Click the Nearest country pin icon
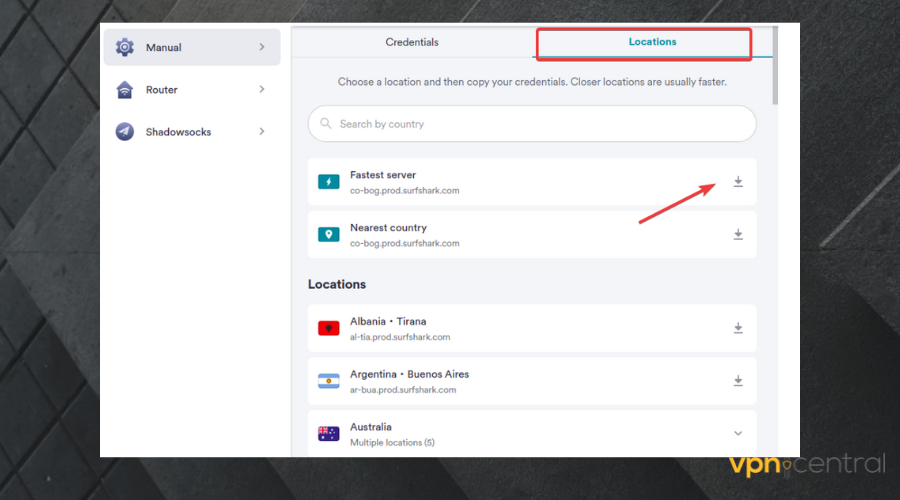The height and width of the screenshot is (500, 900). (x=328, y=235)
